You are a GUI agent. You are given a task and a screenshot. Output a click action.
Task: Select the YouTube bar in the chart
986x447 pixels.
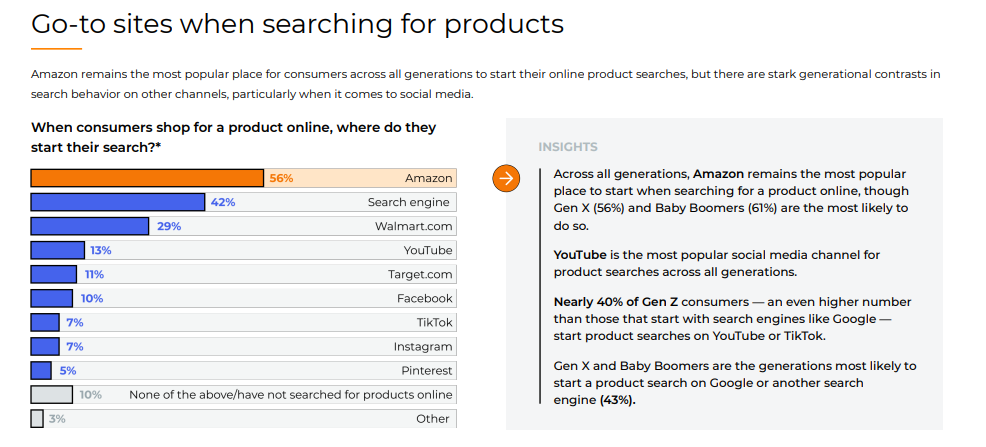[x=57, y=250]
